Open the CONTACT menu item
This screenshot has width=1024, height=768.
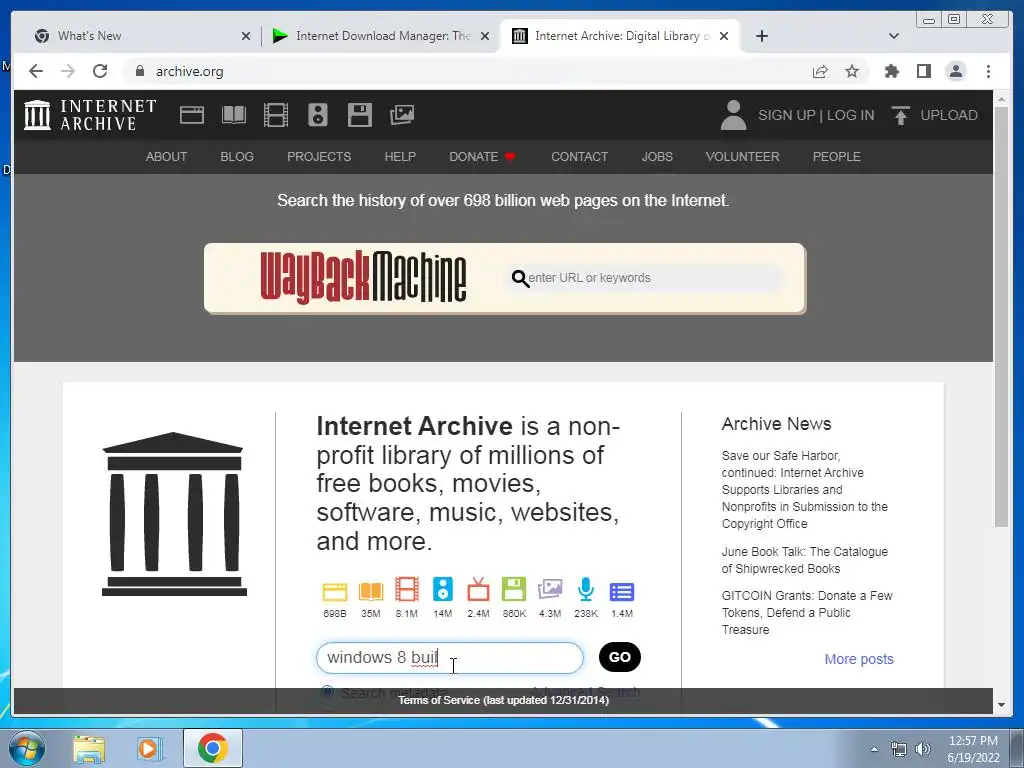coord(579,157)
